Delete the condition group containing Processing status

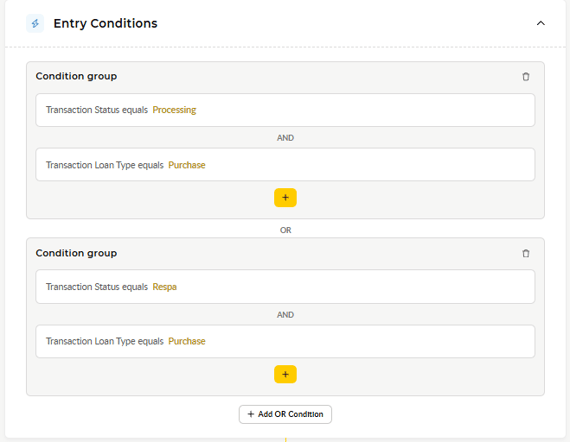(x=526, y=77)
